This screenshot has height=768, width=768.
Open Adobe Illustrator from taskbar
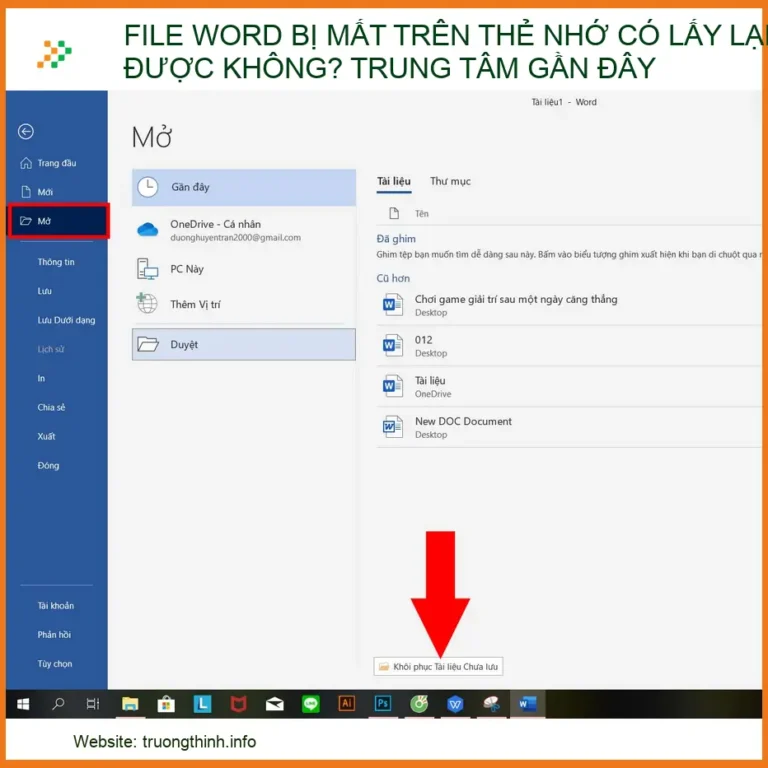click(347, 704)
